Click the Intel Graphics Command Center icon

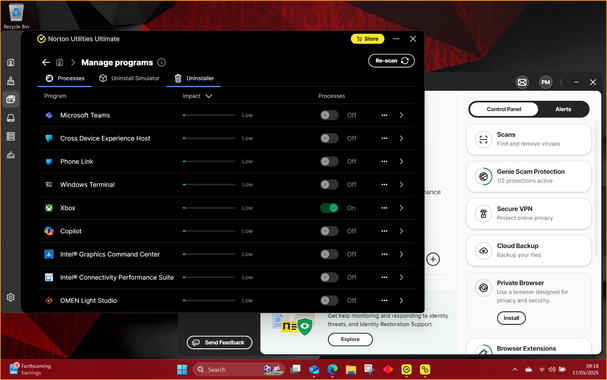click(49, 254)
